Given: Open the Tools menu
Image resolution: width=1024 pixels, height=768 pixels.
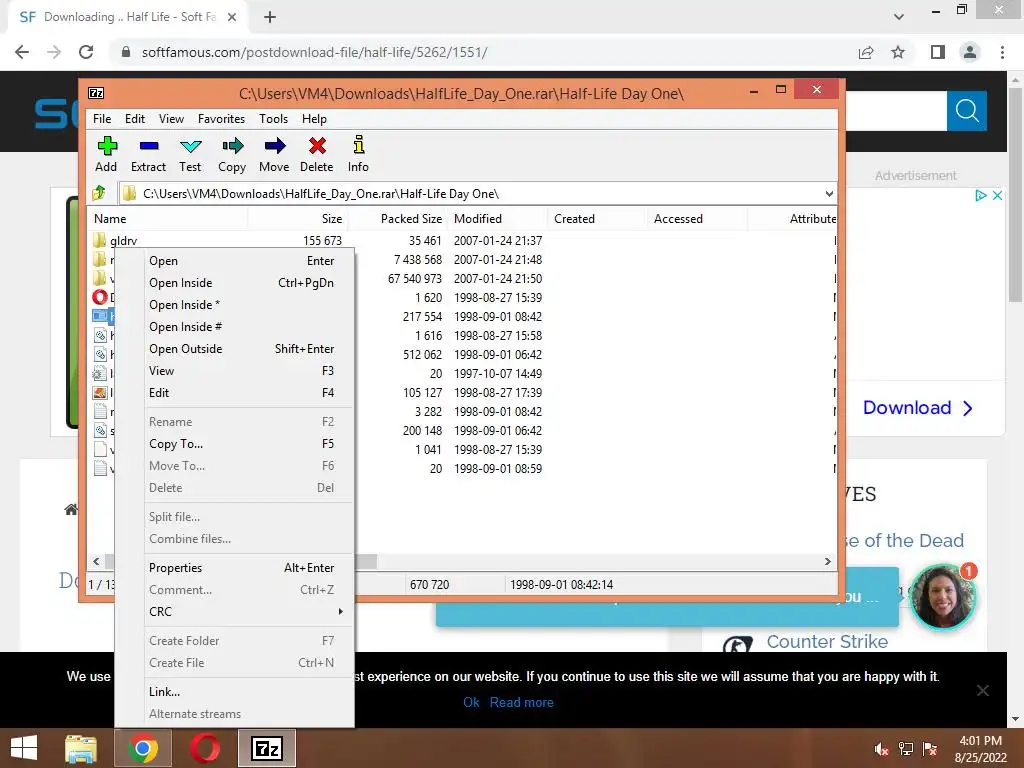Looking at the screenshot, I should coord(273,119).
